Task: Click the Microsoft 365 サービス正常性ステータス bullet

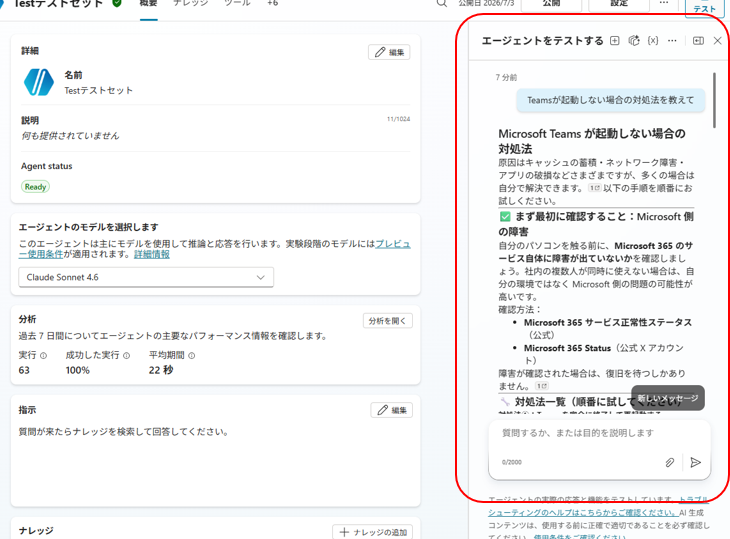Action: pyautogui.click(x=608, y=329)
